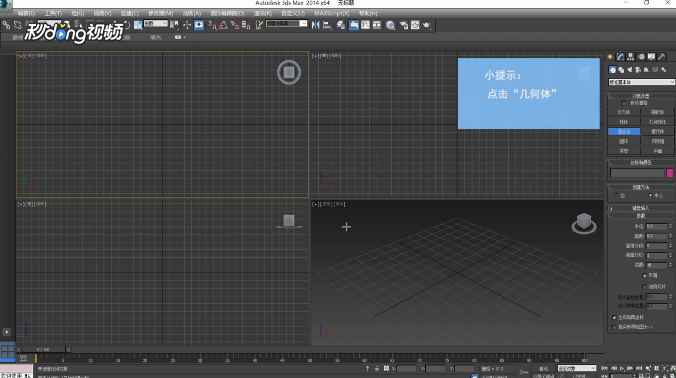Open the 动画(A) menu
The width and height of the screenshot is (676, 378).
[x=191, y=13]
